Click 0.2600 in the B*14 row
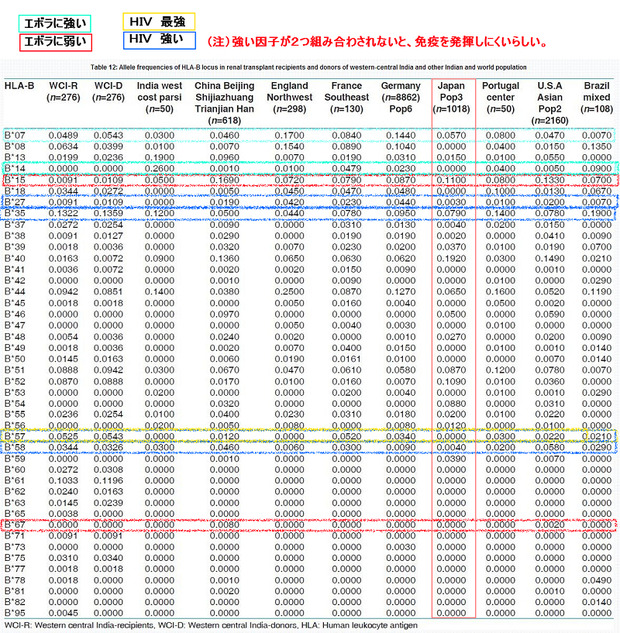This screenshot has width=620, height=633. (159, 169)
